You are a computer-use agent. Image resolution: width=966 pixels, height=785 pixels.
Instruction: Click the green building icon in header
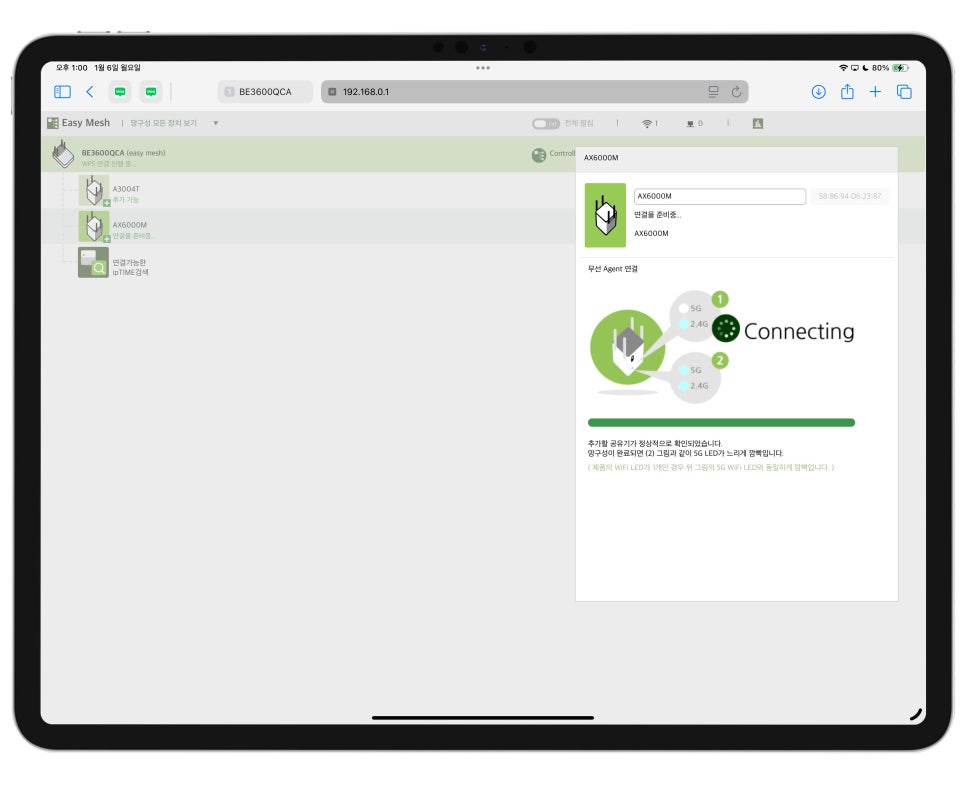(x=758, y=124)
